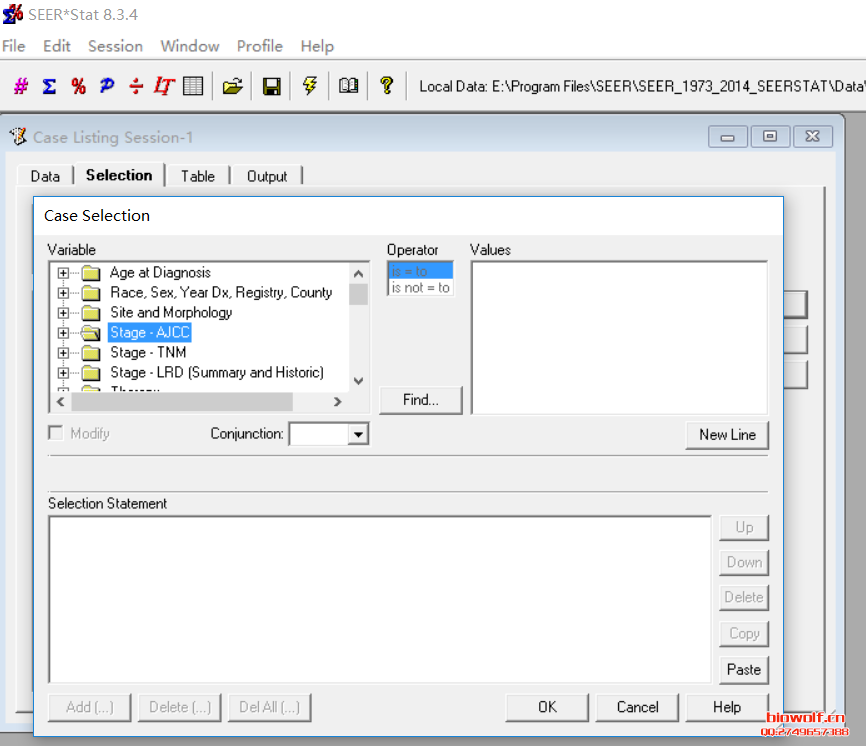Expand the Age at Diagnosis tree node

(64, 273)
